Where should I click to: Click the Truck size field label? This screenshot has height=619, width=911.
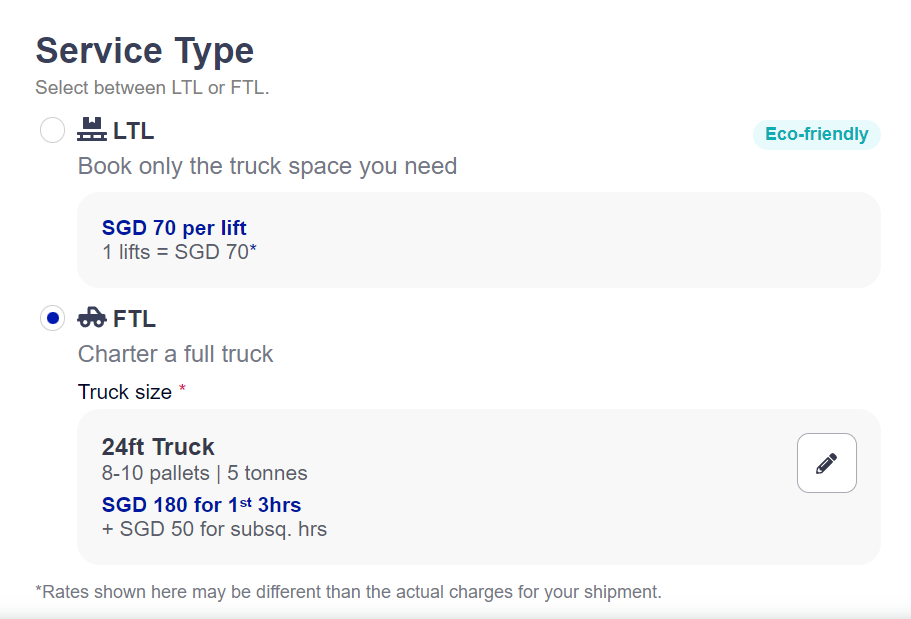point(125,392)
